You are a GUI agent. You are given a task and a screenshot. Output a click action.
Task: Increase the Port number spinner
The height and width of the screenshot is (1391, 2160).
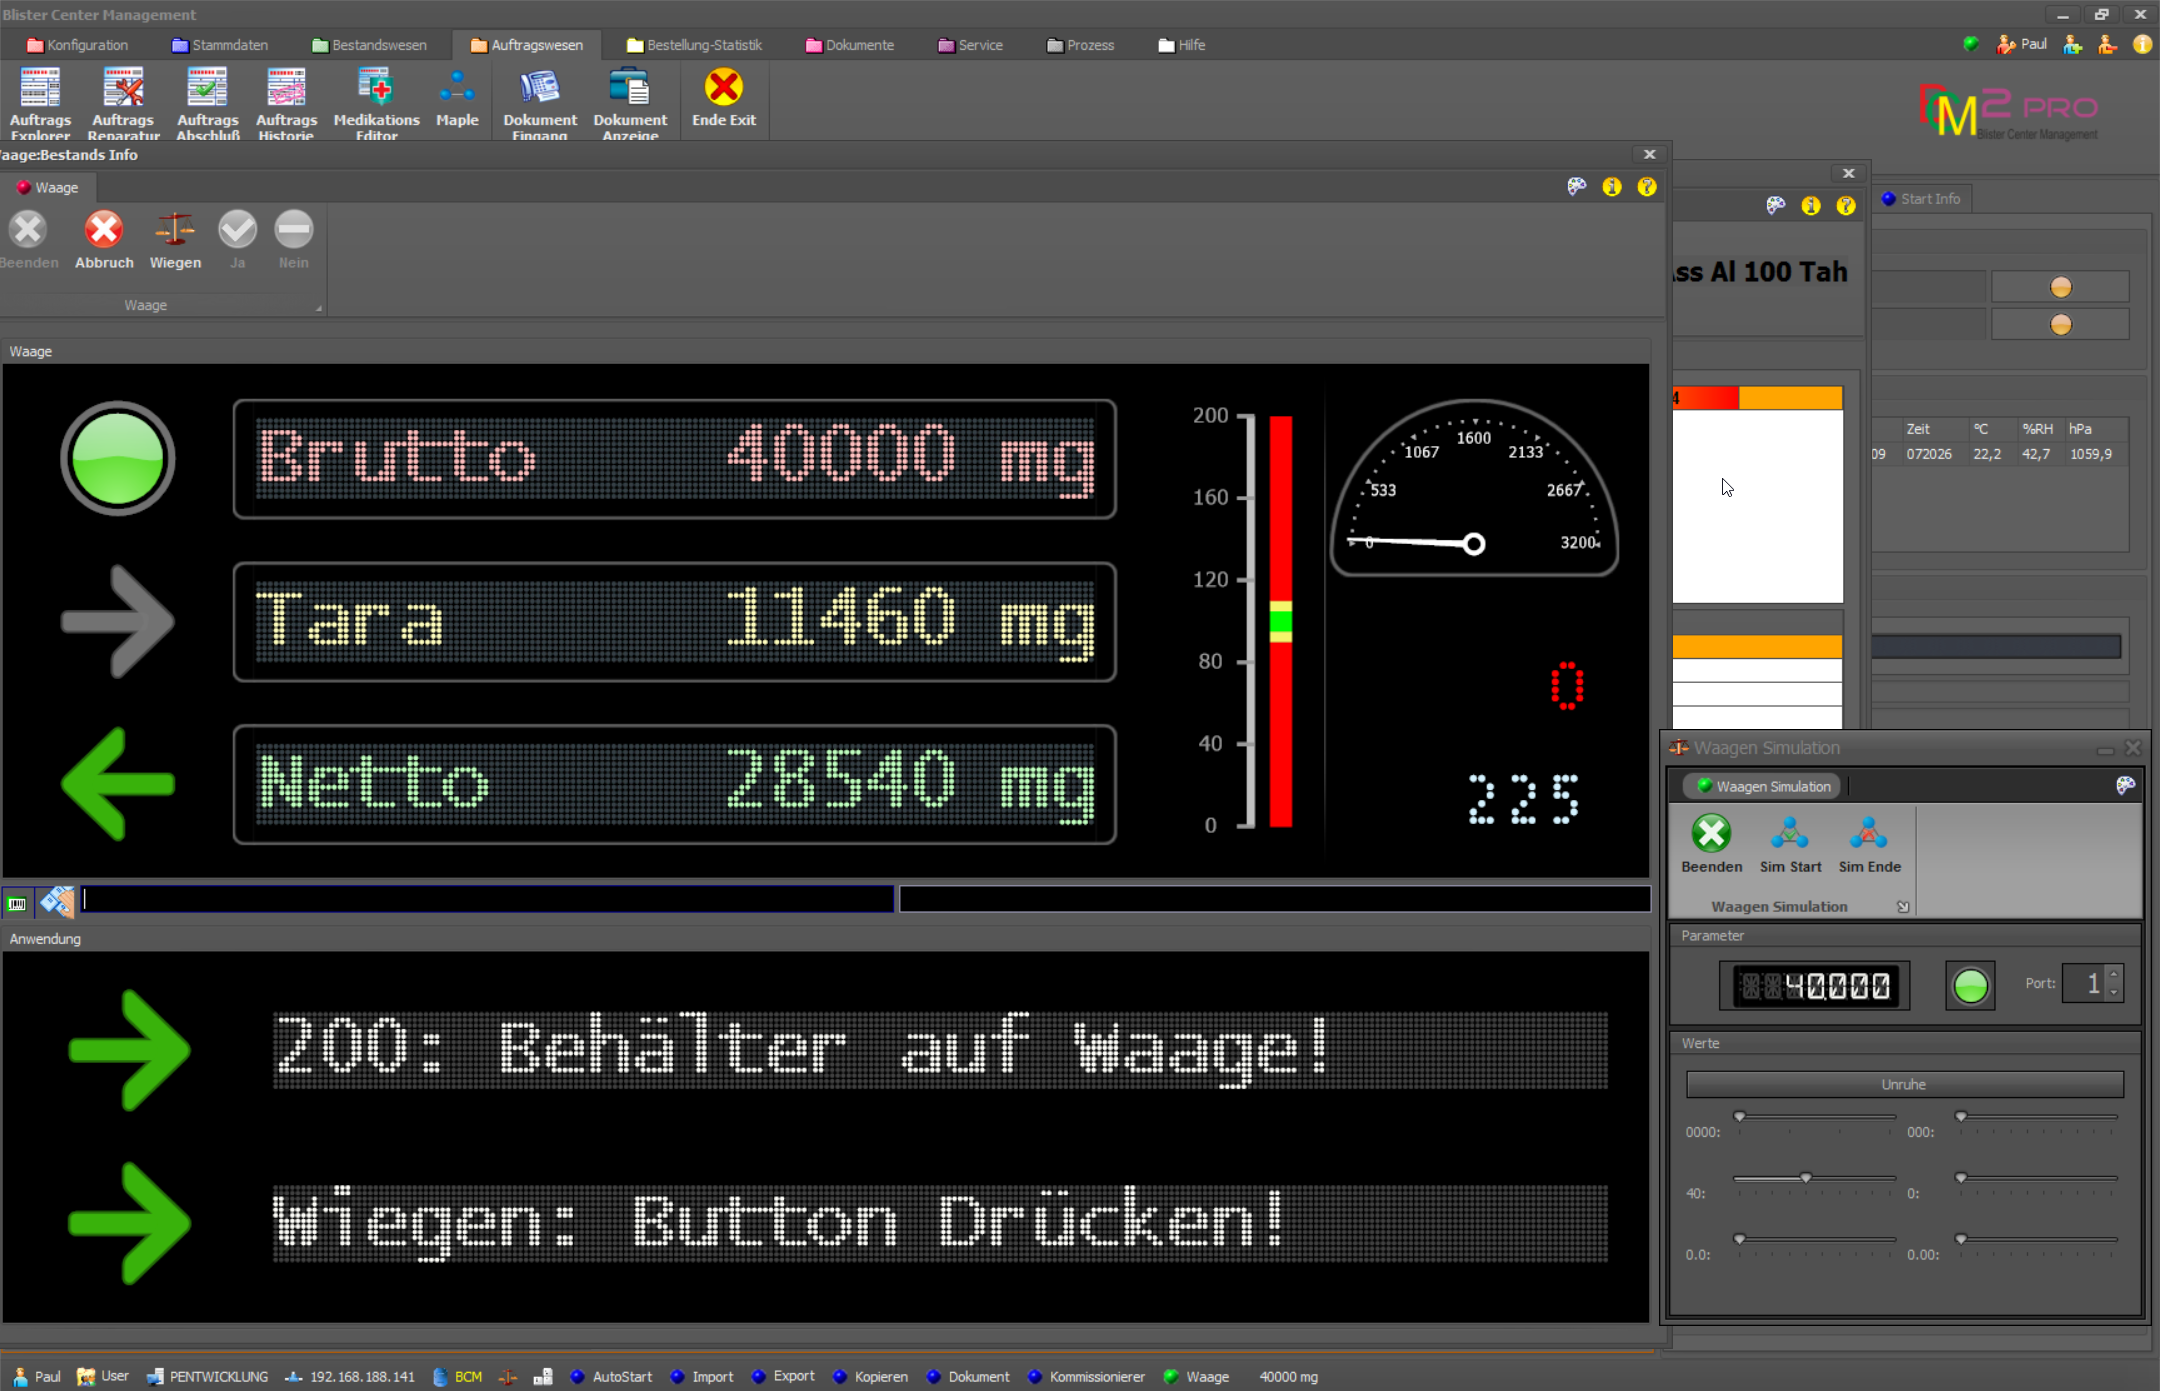tap(2114, 975)
